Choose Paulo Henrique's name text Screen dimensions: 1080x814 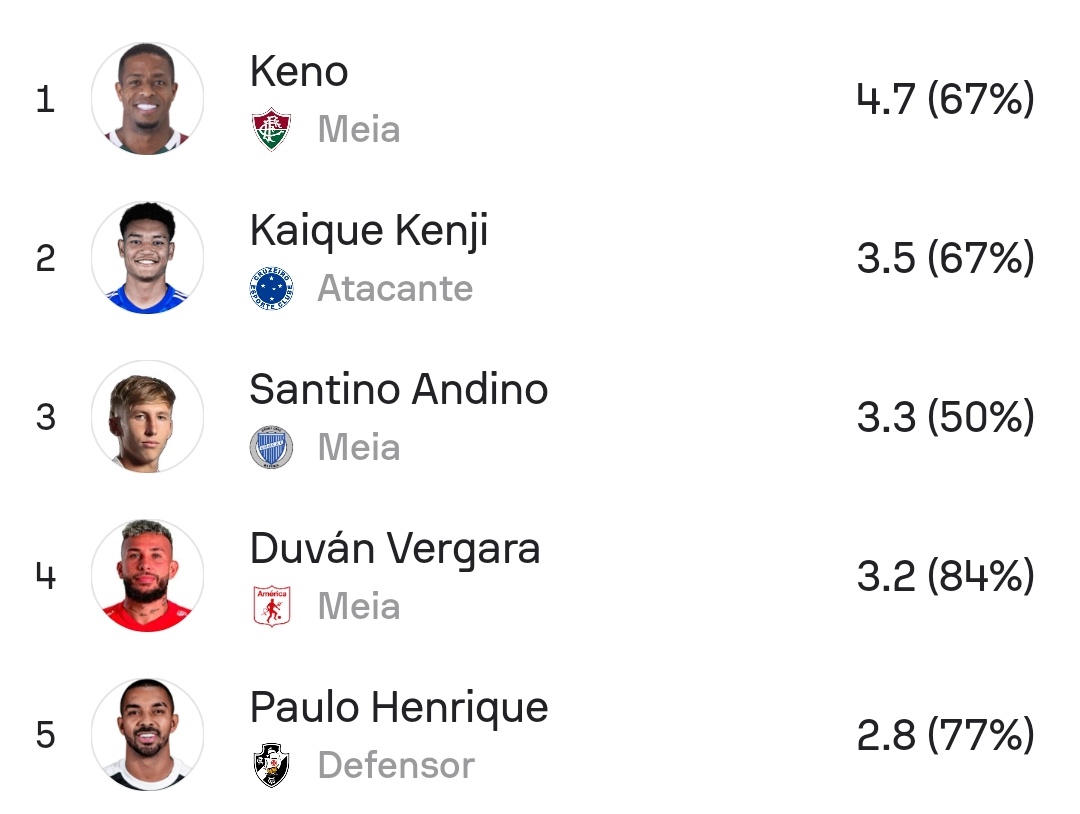click(x=399, y=708)
